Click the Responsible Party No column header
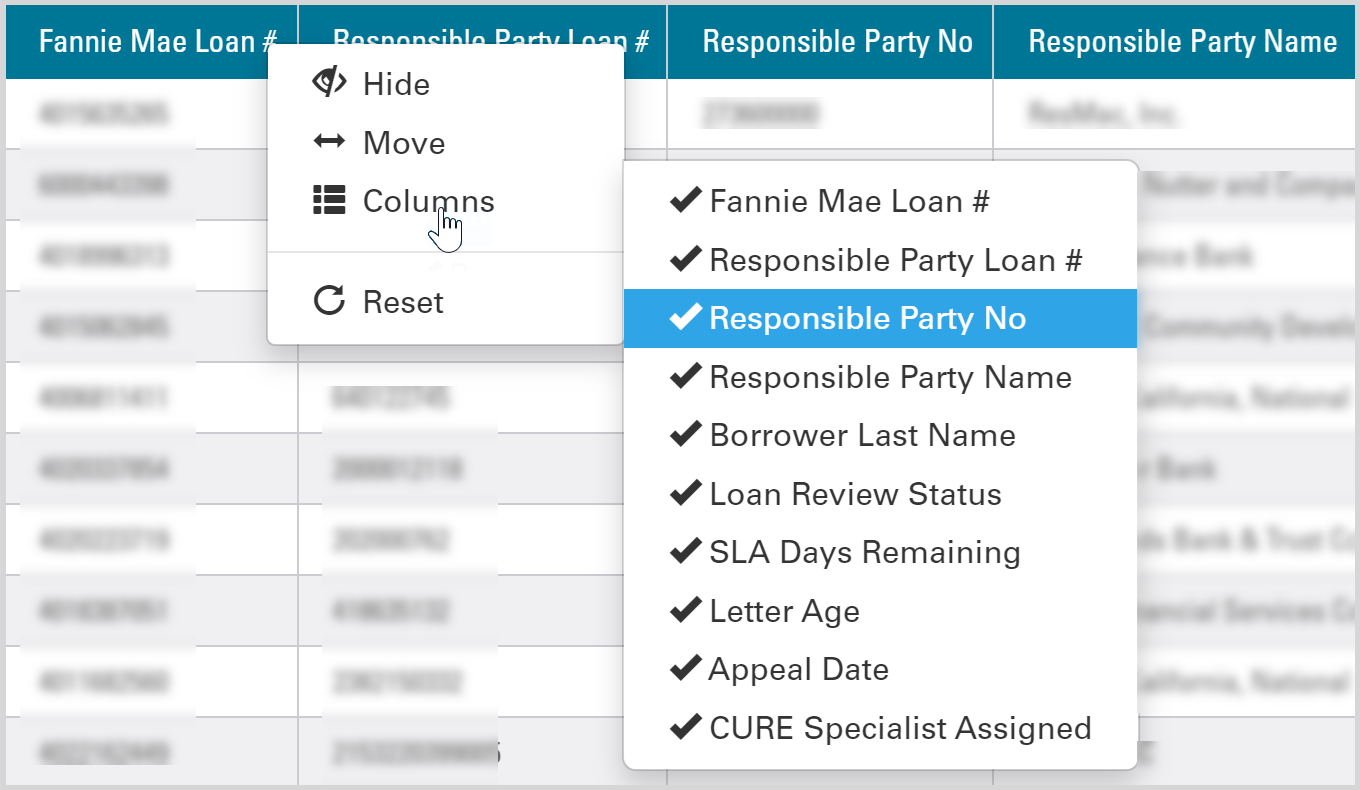Screen dimensions: 1360x790 coord(837,41)
